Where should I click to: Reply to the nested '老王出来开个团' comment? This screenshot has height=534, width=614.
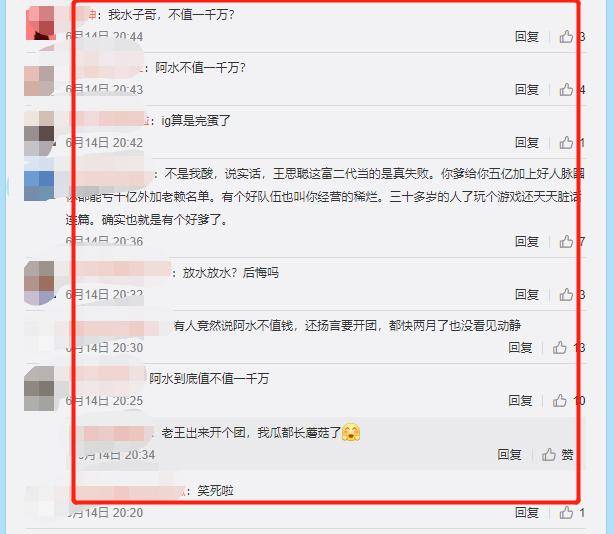coord(509,455)
